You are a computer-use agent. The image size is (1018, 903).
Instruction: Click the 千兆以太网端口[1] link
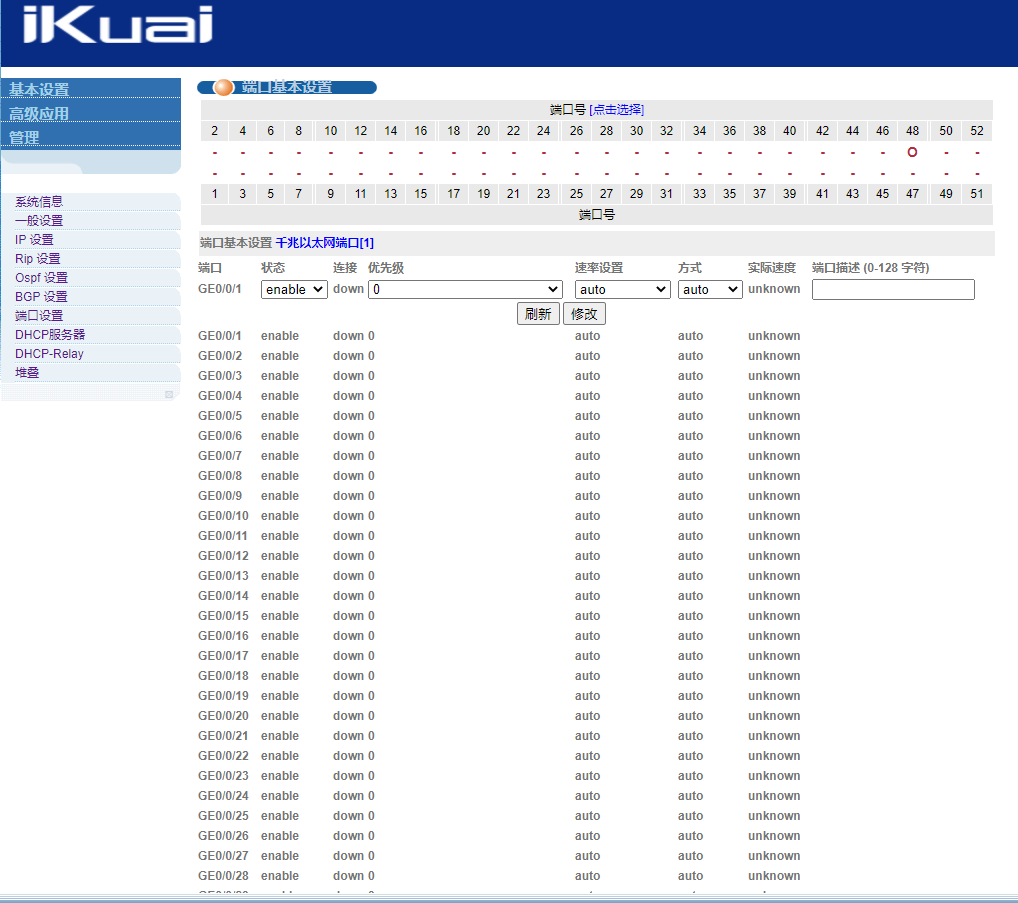tap(325, 243)
